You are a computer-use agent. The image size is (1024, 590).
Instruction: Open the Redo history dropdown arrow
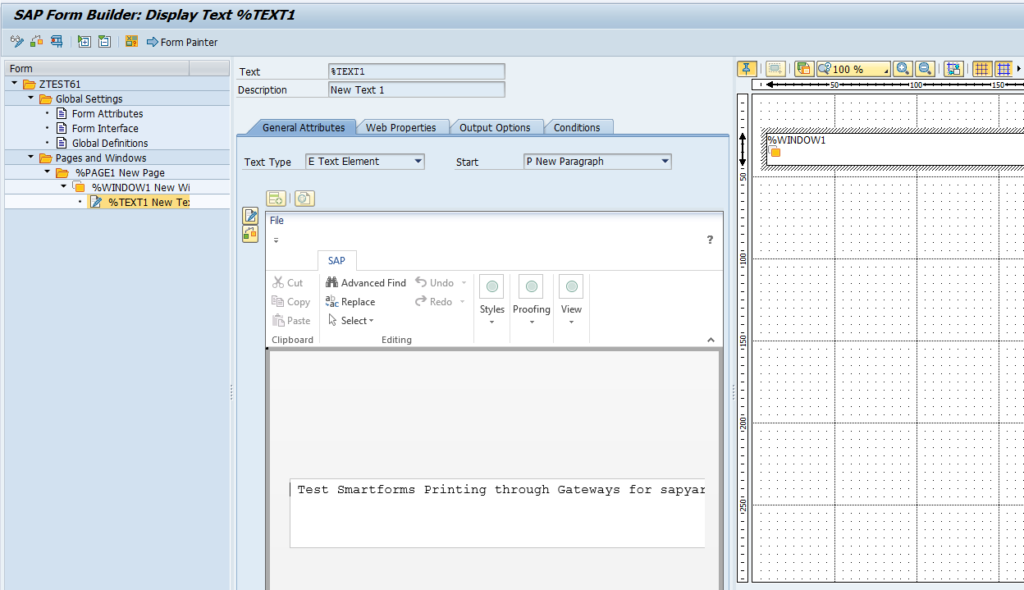[462, 302]
